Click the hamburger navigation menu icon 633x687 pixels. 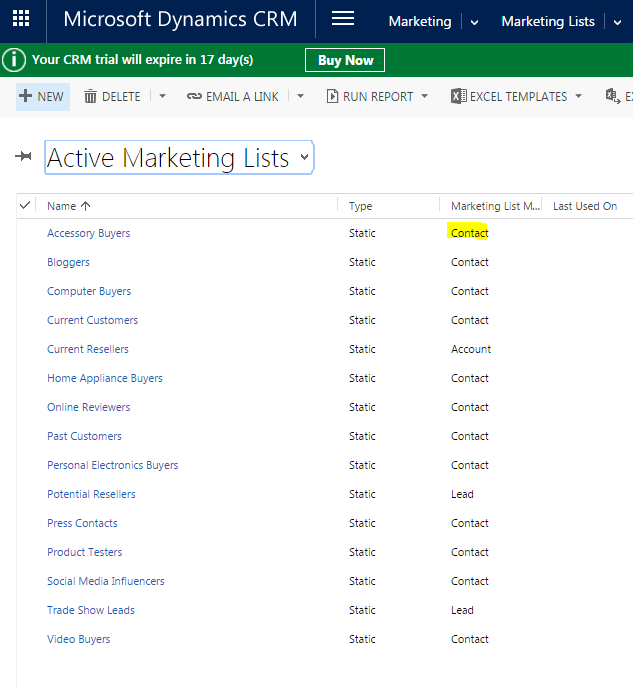tap(343, 20)
